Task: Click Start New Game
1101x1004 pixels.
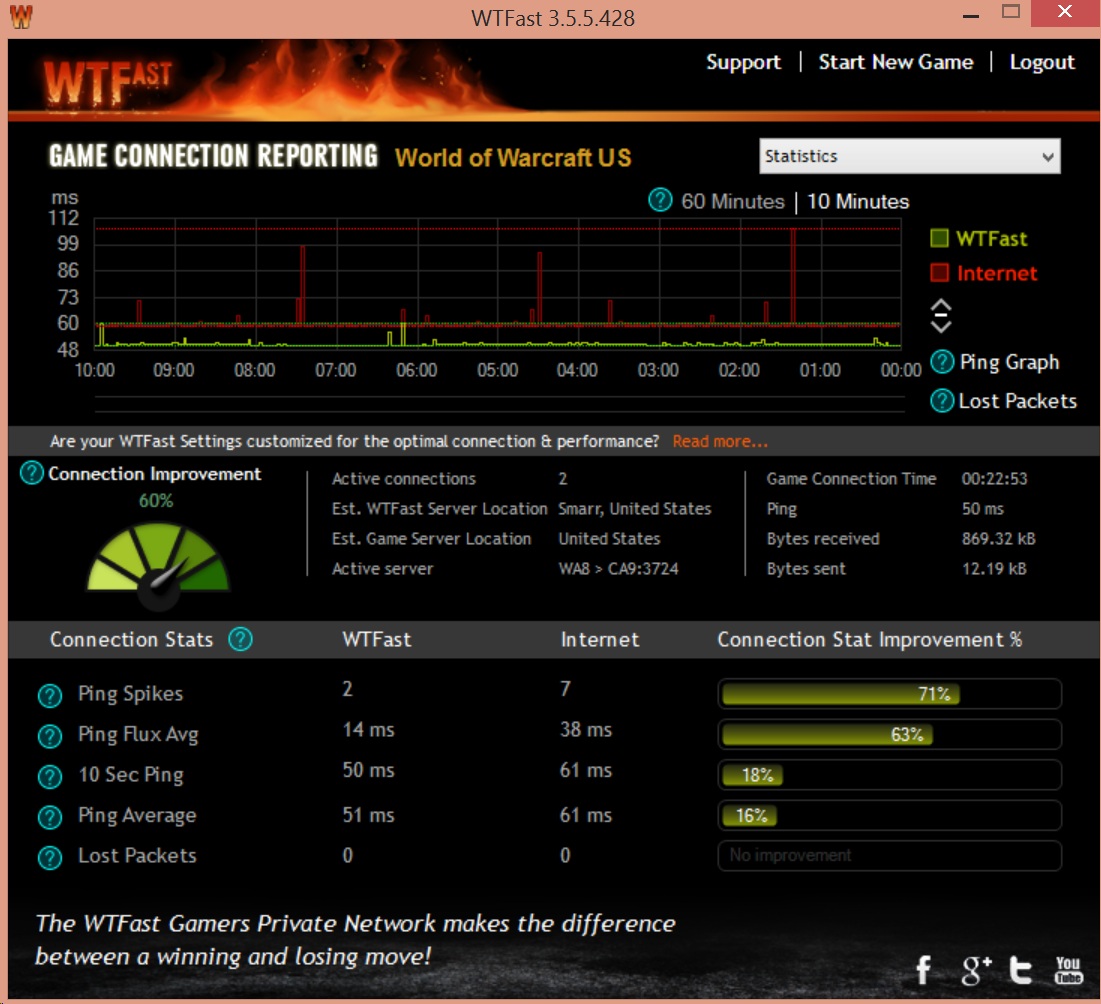Action: [x=896, y=62]
